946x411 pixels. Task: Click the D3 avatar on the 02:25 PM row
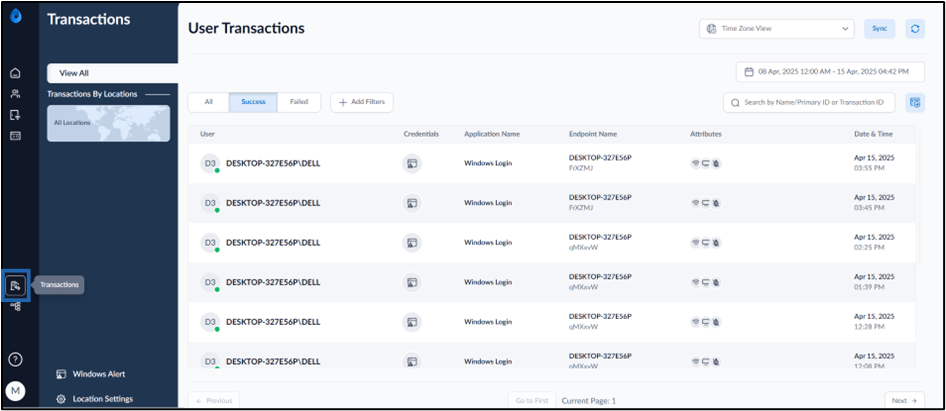click(209, 243)
